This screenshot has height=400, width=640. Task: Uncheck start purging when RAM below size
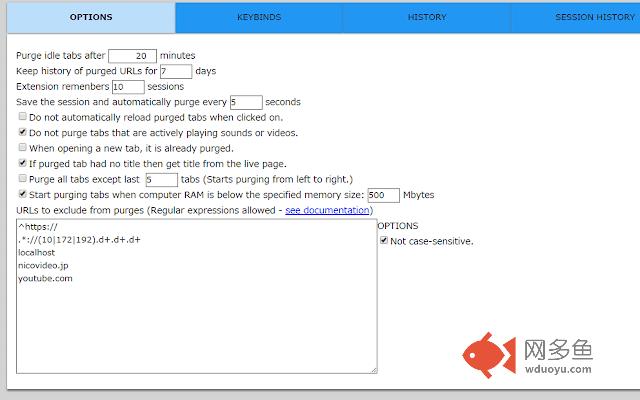point(23,194)
